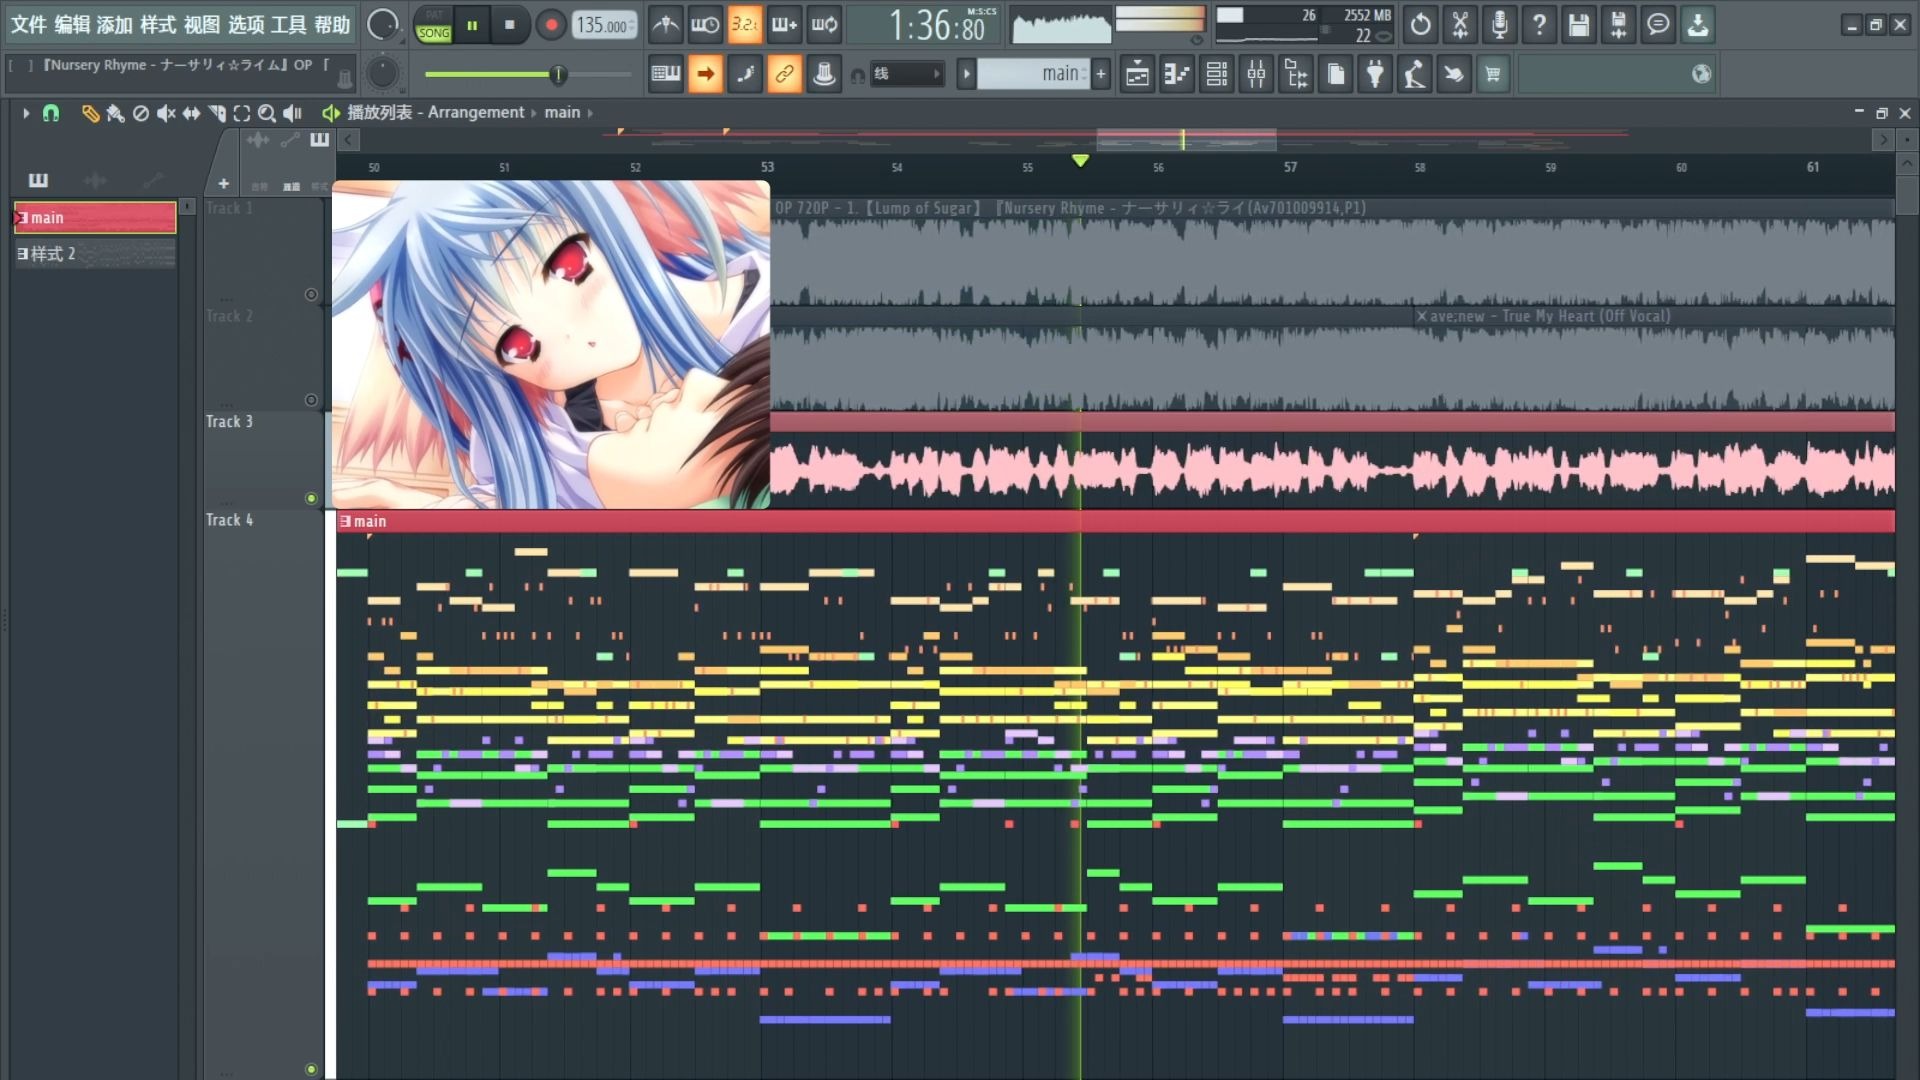Expand the playlist options arrow menu
This screenshot has width=1920, height=1080.
tap(26, 113)
